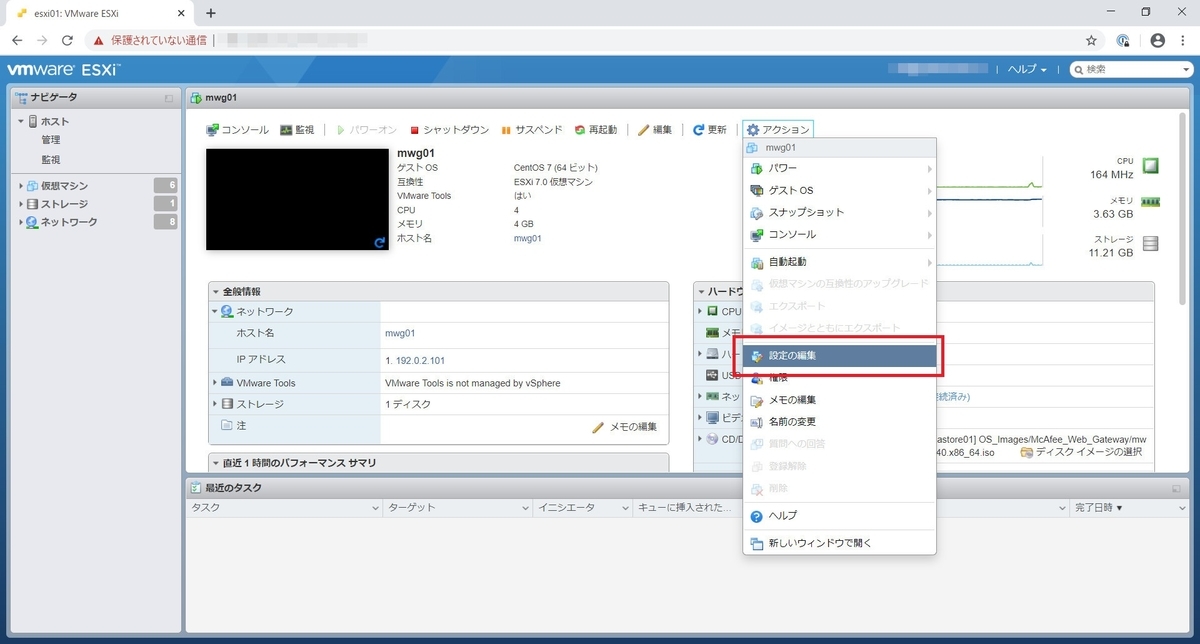Select Manage (管理) in navigator
The image size is (1200, 644).
point(51,140)
